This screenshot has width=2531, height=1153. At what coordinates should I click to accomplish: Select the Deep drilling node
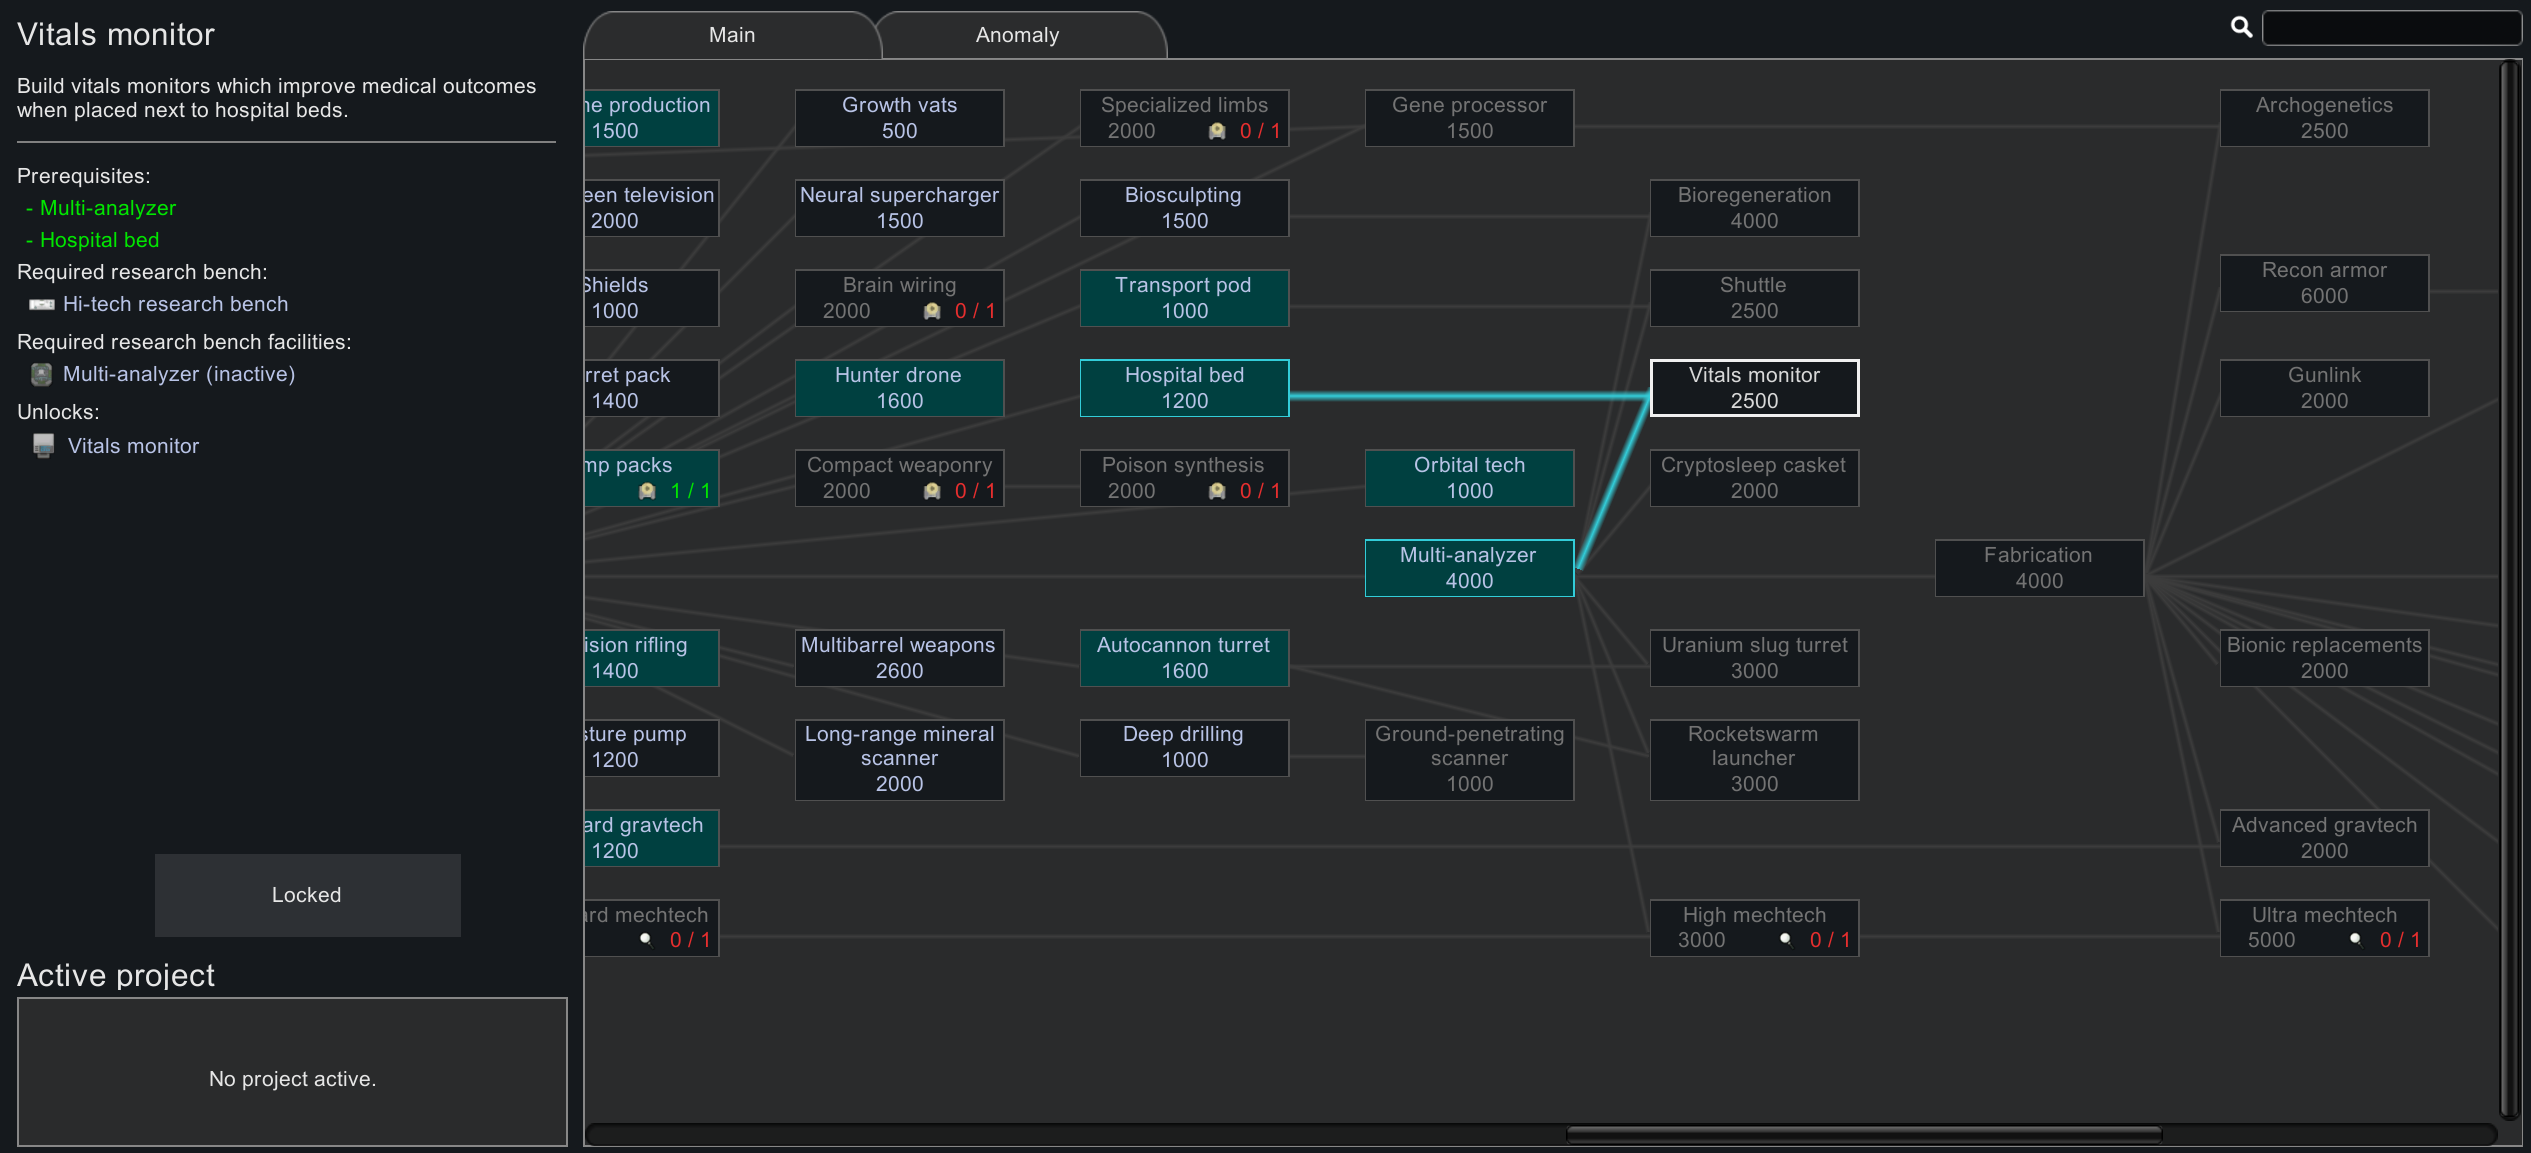[x=1184, y=748]
